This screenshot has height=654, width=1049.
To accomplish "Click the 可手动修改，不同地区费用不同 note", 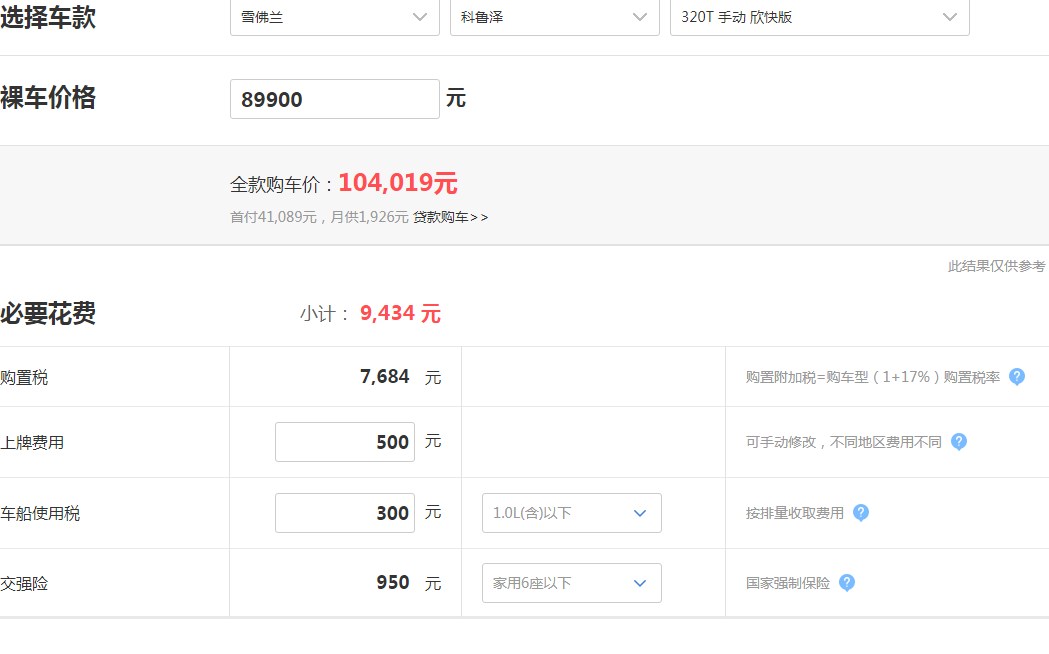I will [844, 442].
